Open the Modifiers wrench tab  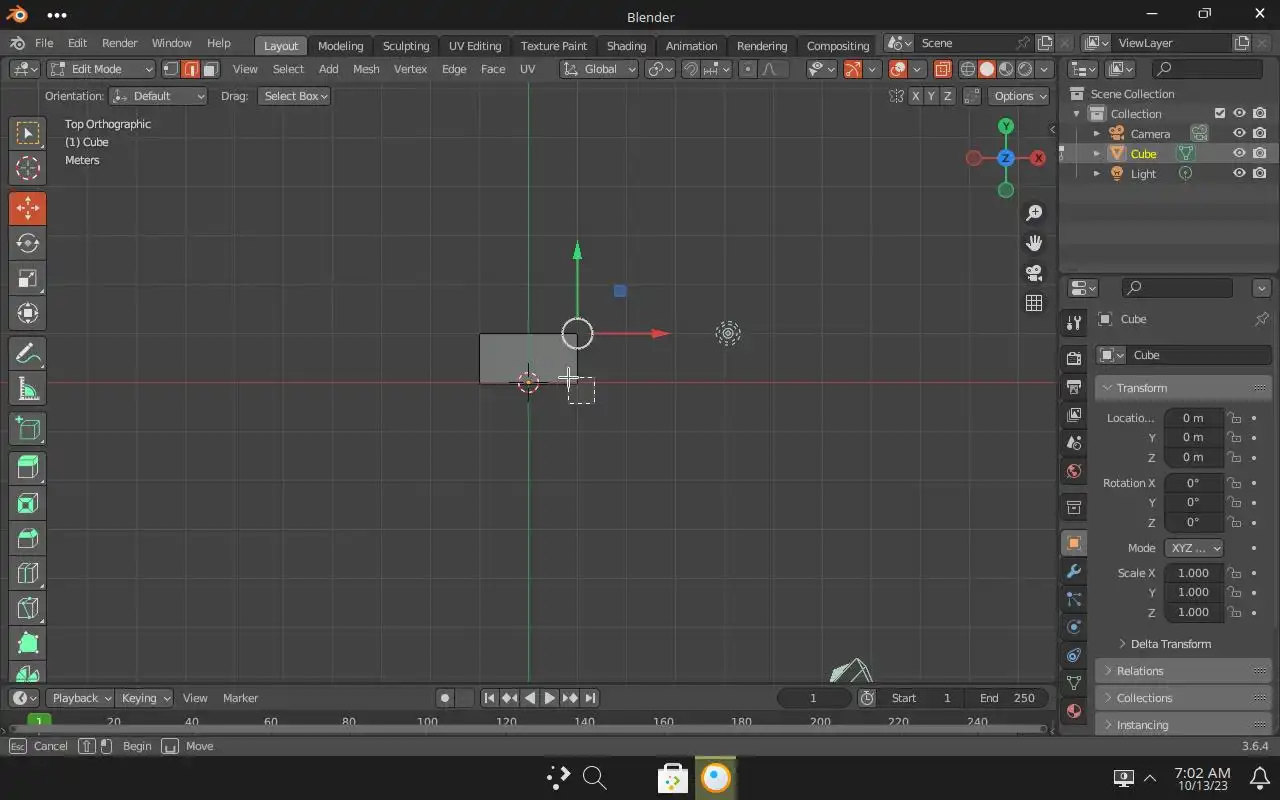coord(1074,571)
